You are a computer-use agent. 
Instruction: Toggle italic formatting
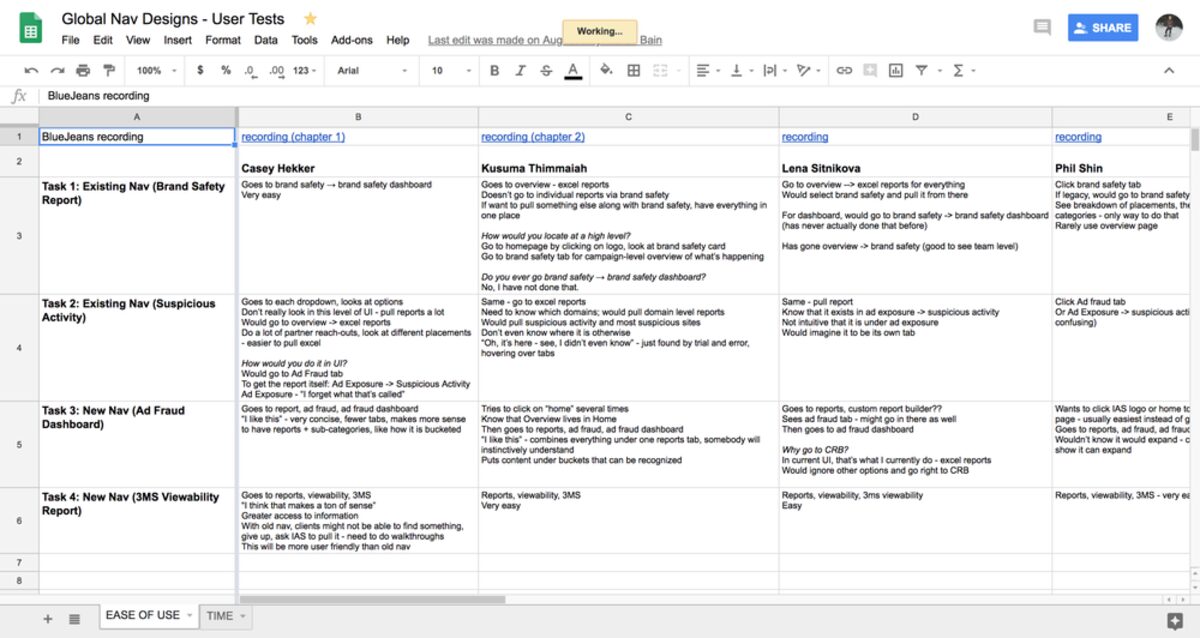coord(520,71)
